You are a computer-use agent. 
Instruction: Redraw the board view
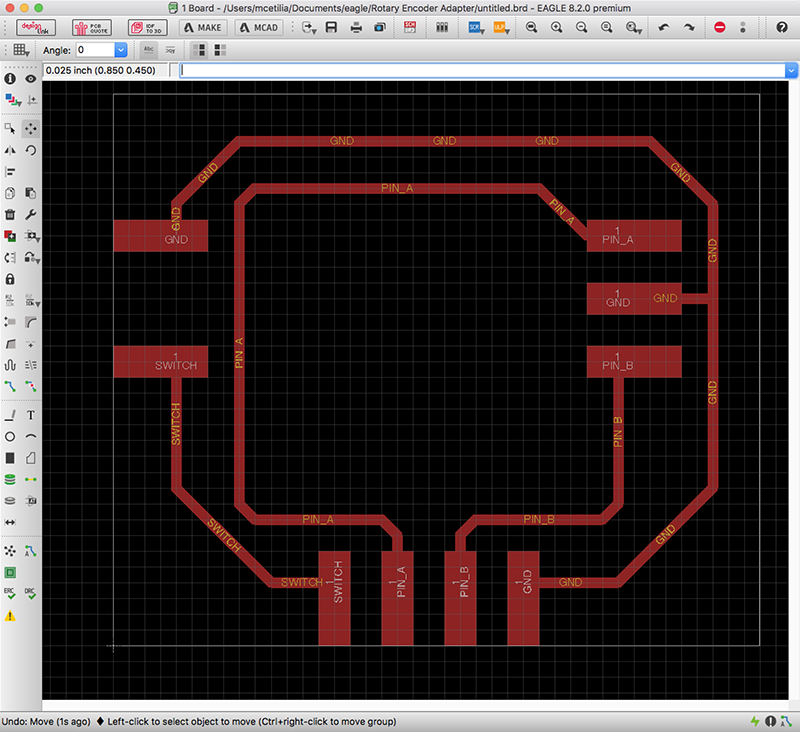606,28
